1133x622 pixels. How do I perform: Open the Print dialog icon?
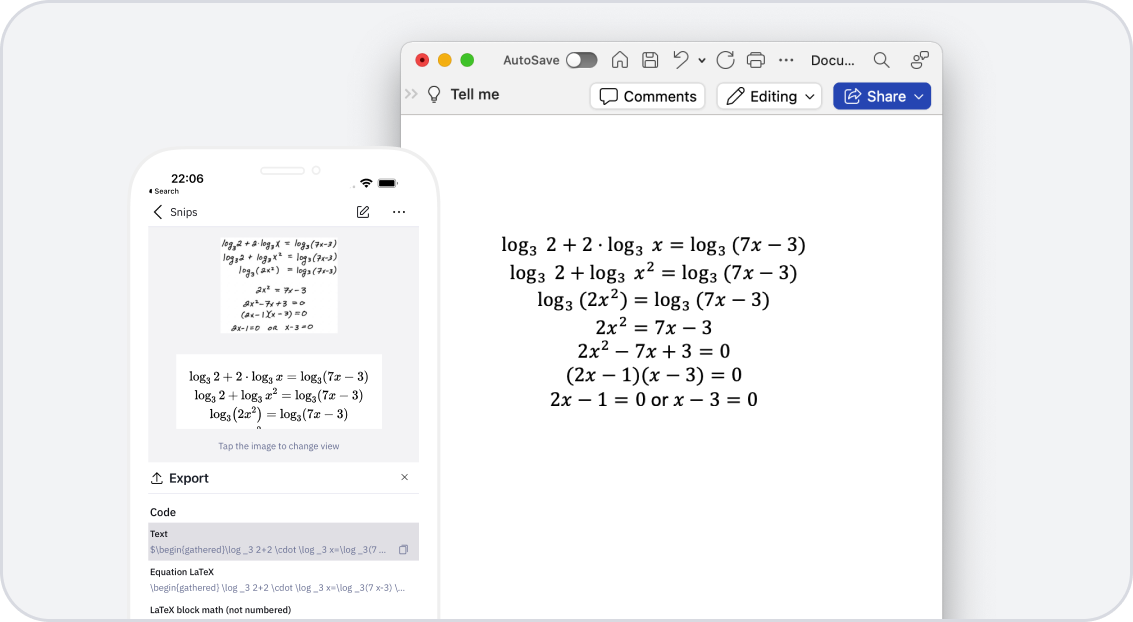(756, 60)
